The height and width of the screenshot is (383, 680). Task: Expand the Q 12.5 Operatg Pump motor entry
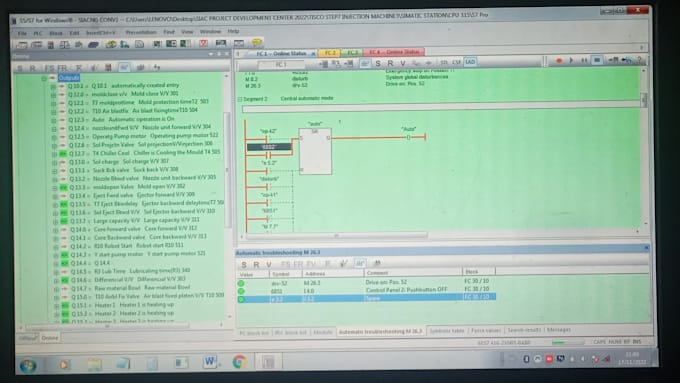coord(54,137)
